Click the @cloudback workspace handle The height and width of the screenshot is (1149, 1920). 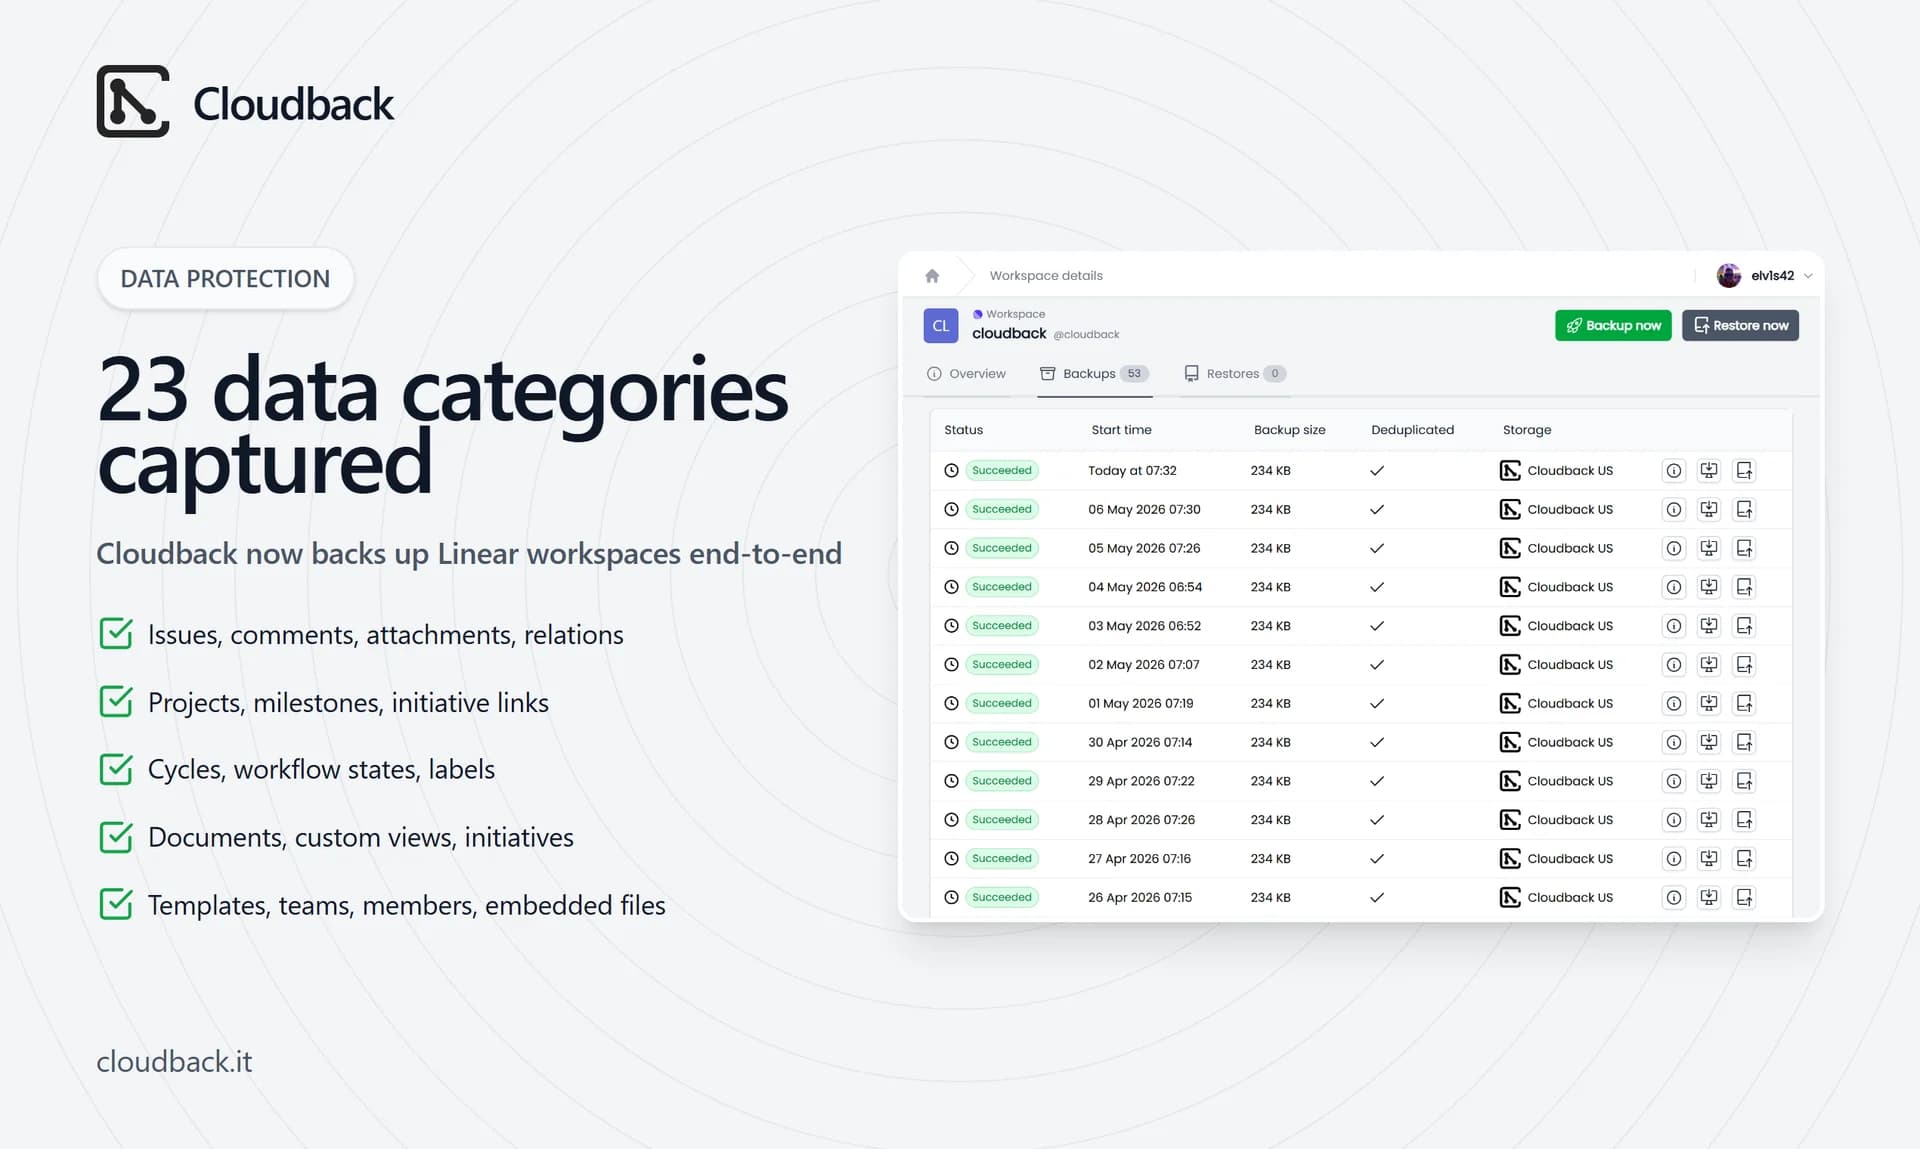[1086, 335]
